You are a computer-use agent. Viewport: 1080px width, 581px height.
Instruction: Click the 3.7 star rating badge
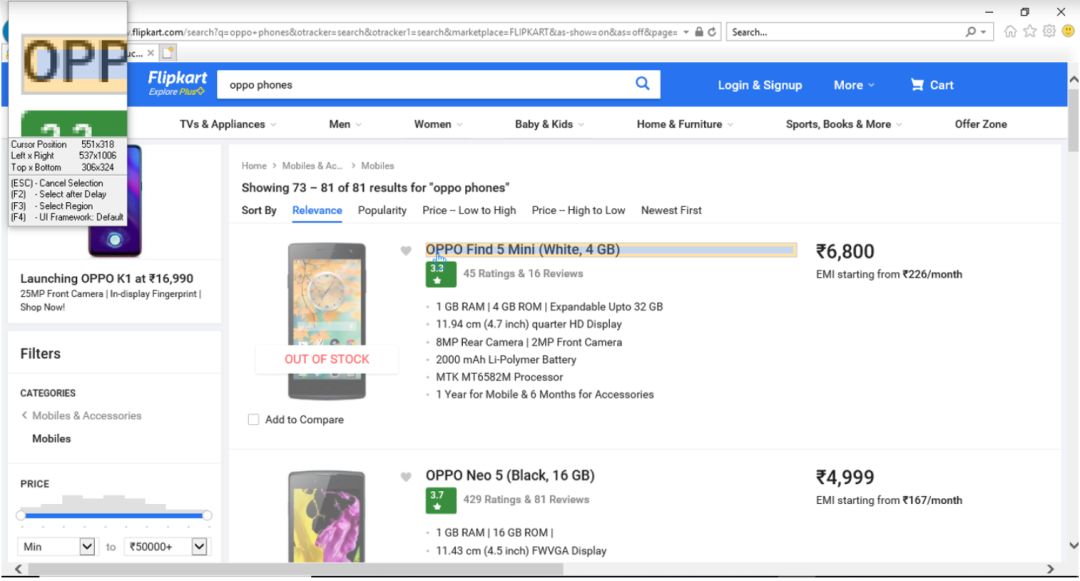click(440, 500)
